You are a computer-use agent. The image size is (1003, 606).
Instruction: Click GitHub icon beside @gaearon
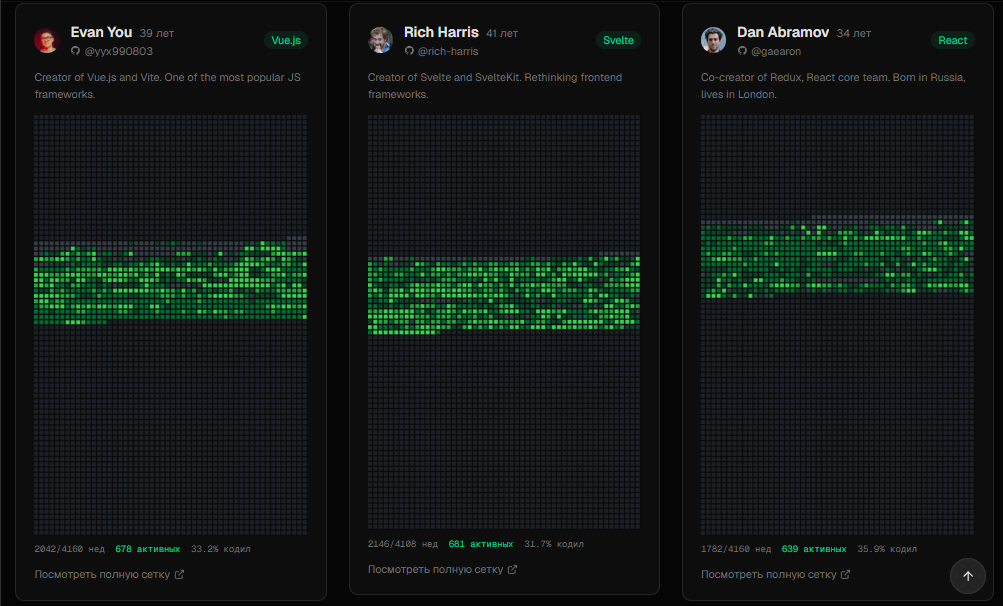(742, 51)
